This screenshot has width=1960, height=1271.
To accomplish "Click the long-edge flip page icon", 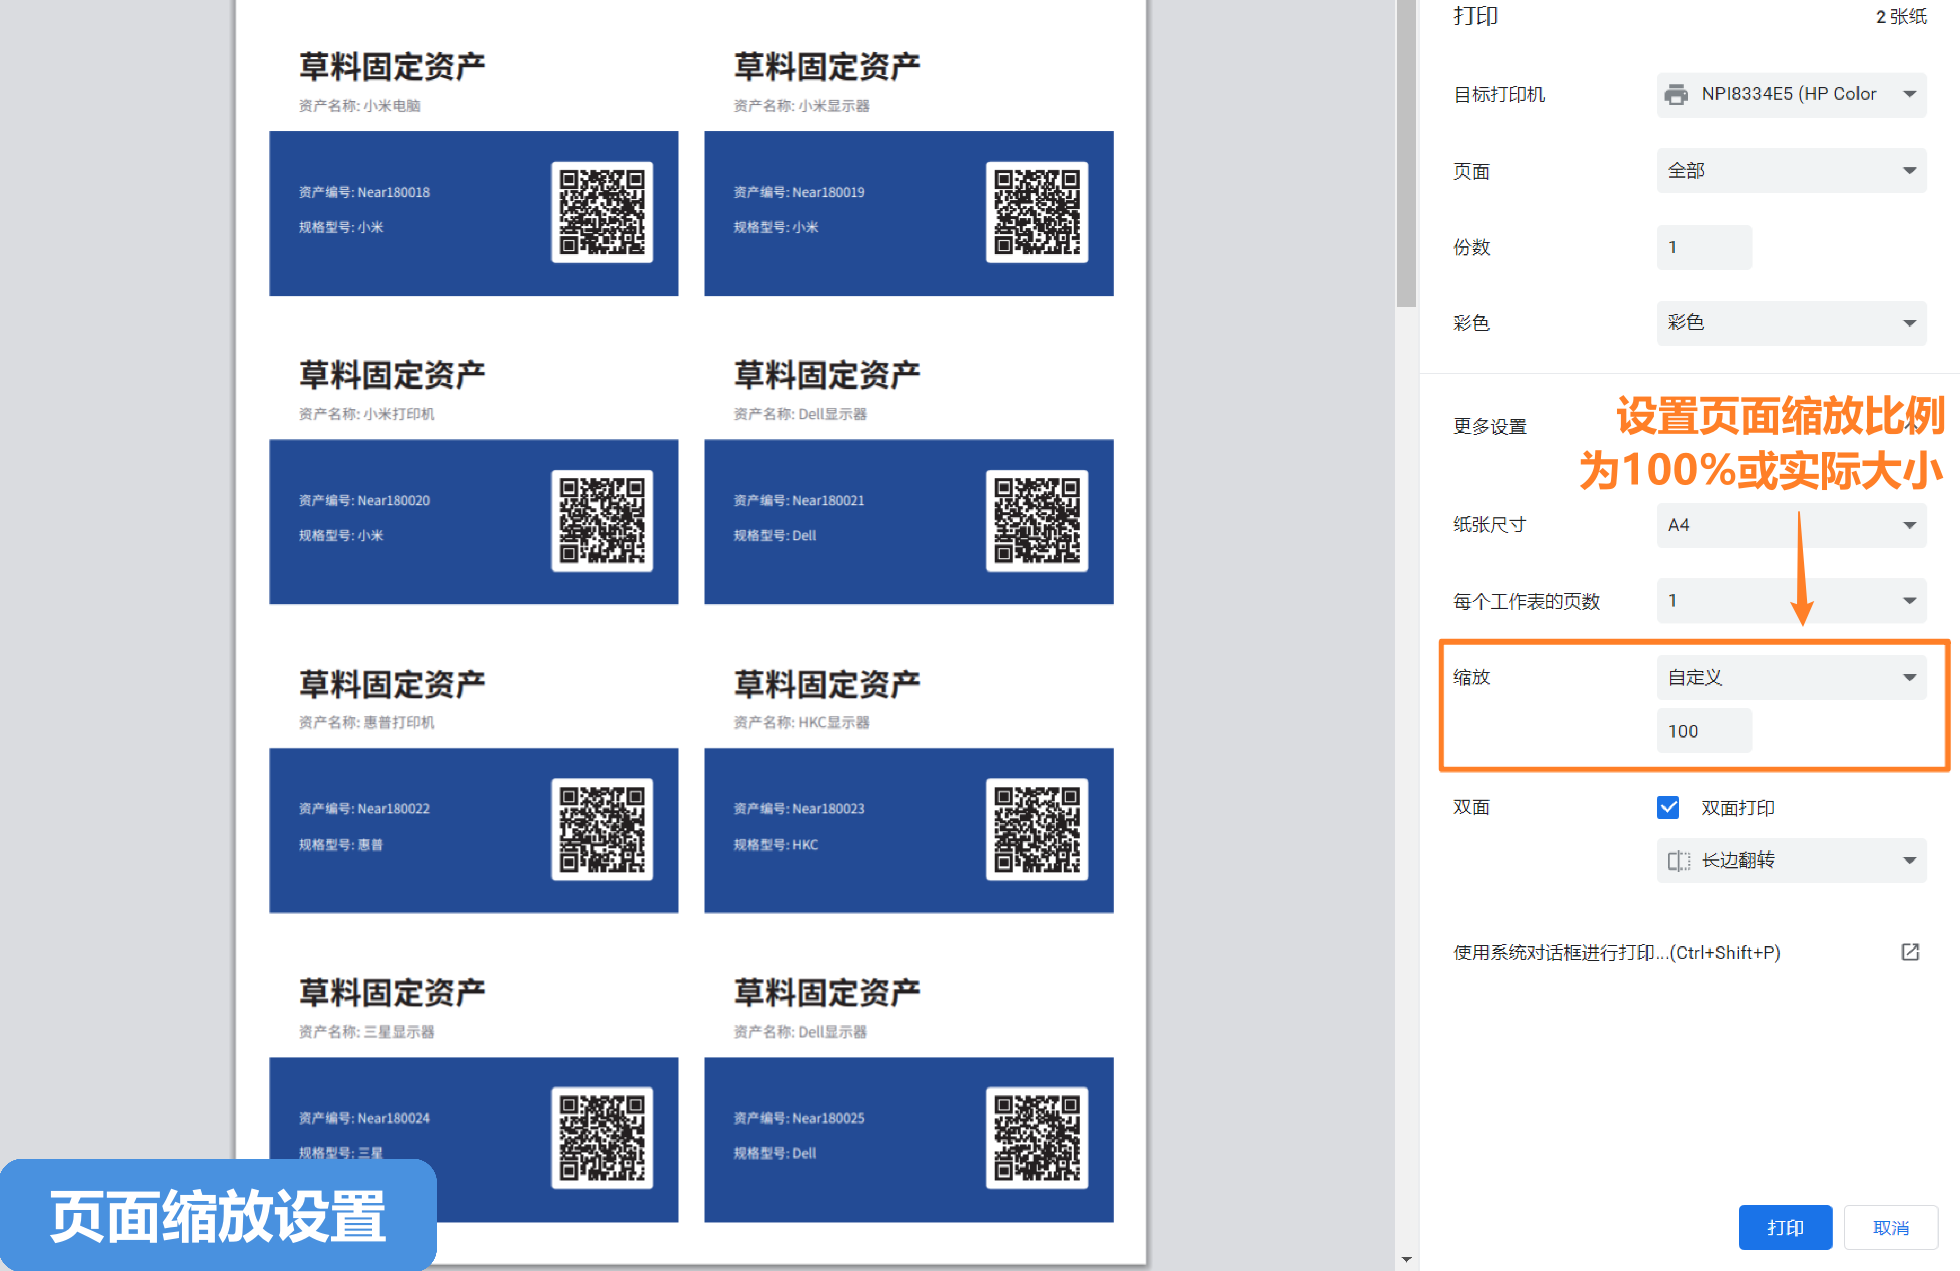I will tap(1679, 861).
